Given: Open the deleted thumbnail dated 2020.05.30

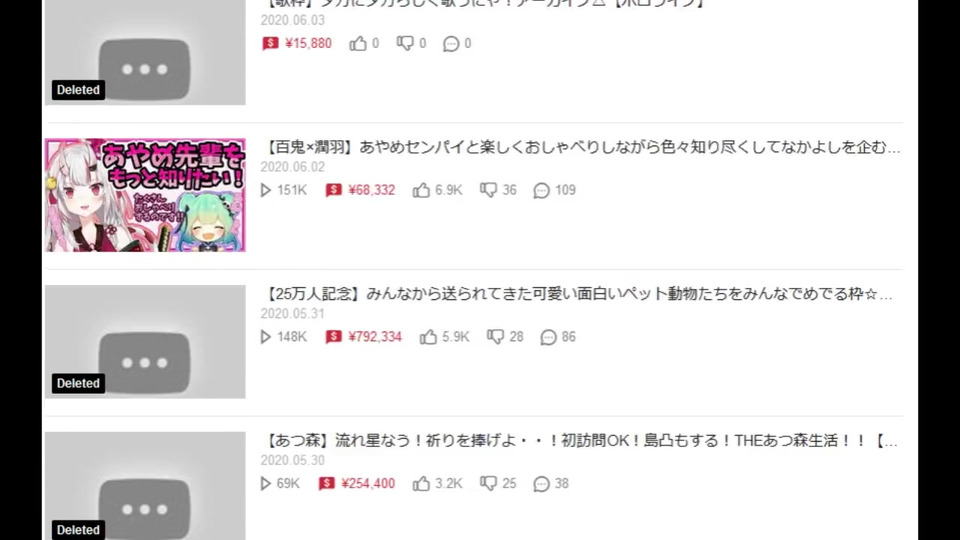Looking at the screenshot, I should 145,486.
